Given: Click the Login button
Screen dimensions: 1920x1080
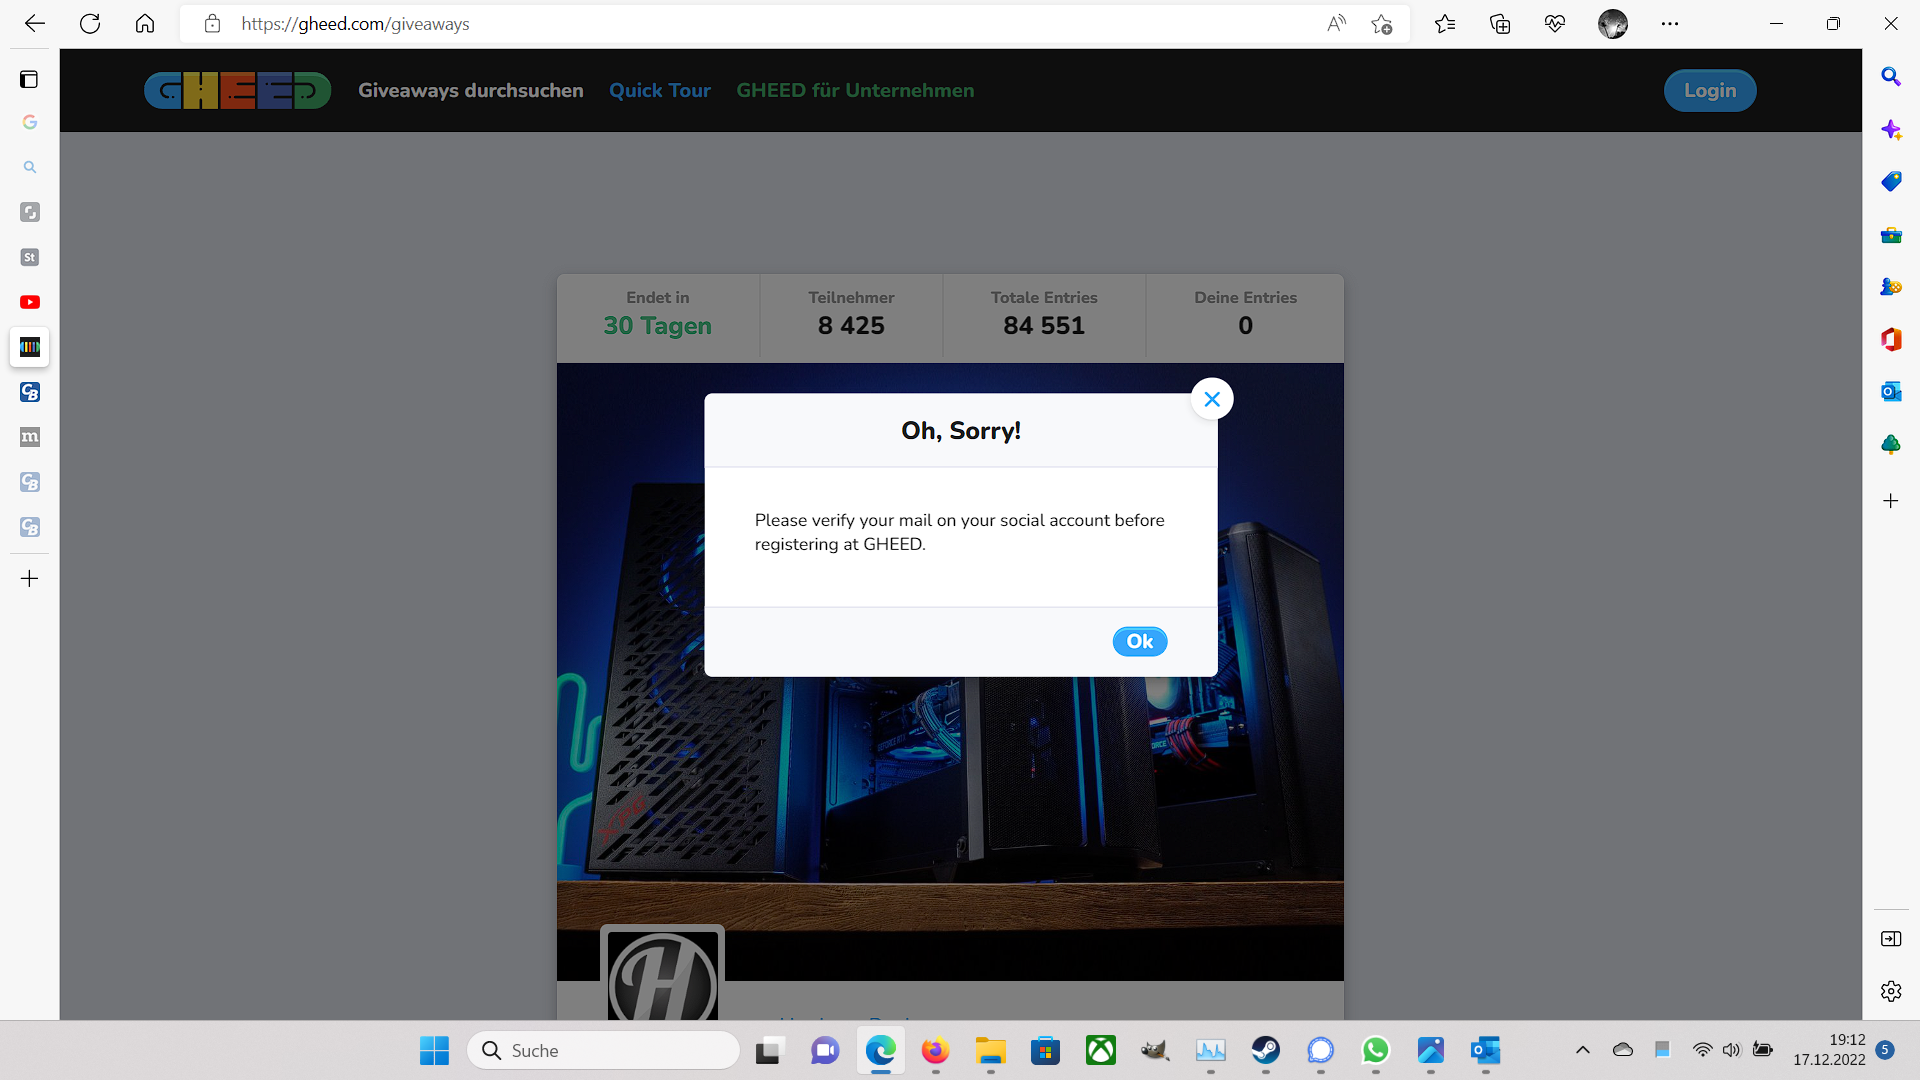Looking at the screenshot, I should click(x=1709, y=90).
